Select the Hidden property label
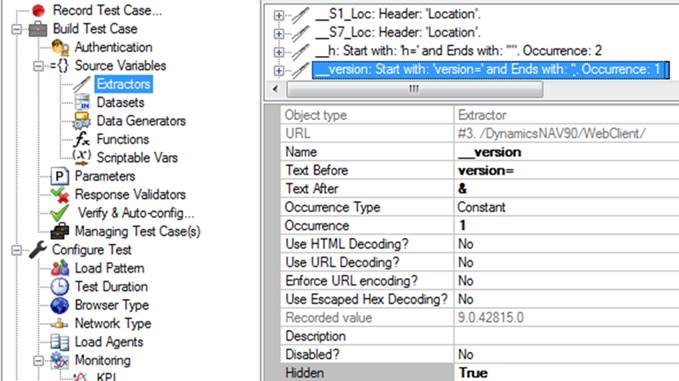 coord(367,373)
